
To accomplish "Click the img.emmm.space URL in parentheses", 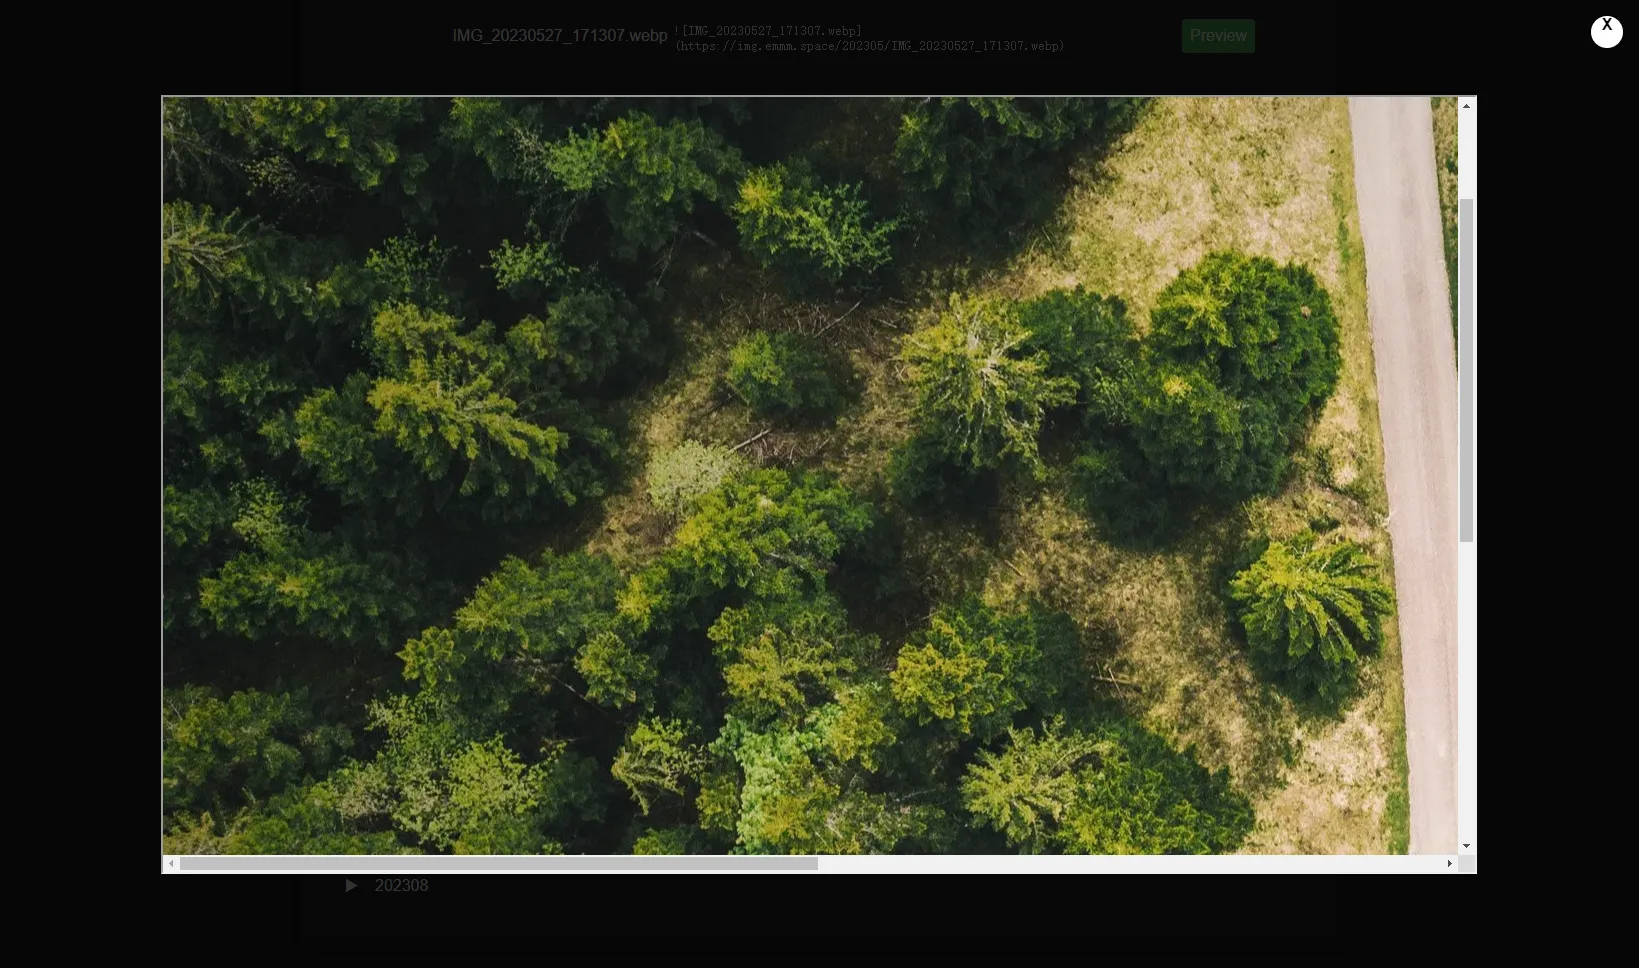I will click(869, 46).
